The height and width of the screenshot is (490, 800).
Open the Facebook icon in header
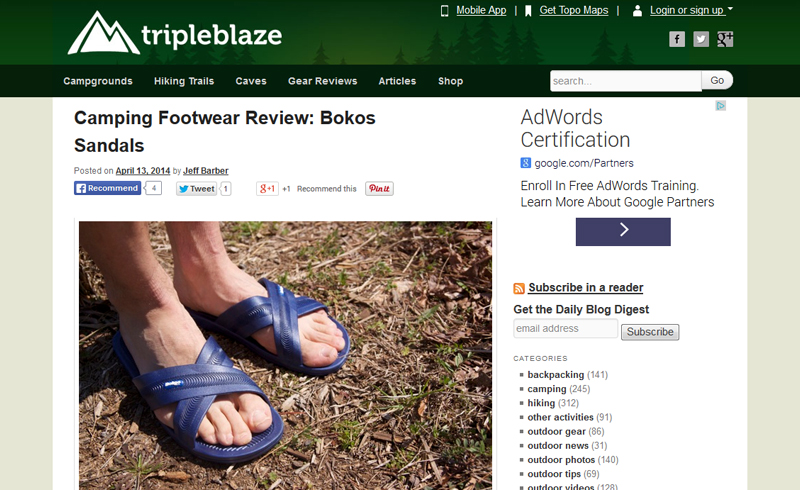pos(677,39)
